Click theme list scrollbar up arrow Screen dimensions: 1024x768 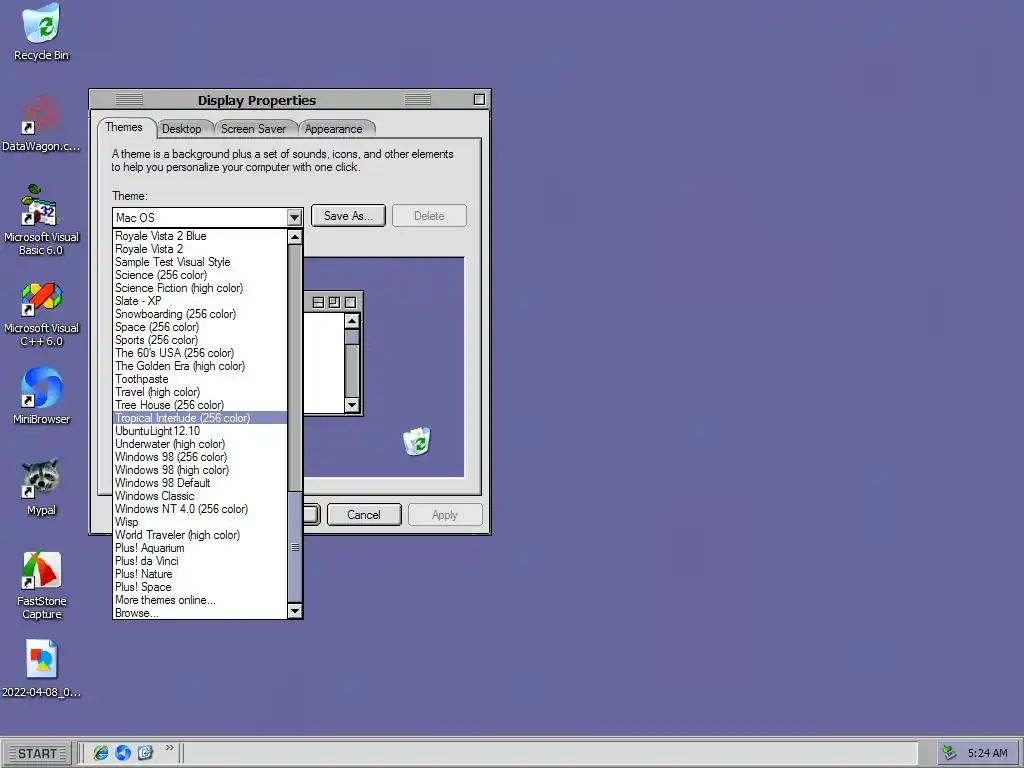[x=295, y=237]
